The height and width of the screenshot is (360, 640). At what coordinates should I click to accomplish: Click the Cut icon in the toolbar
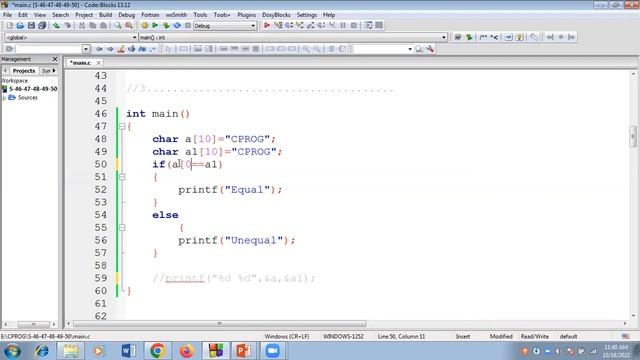tap(82, 25)
